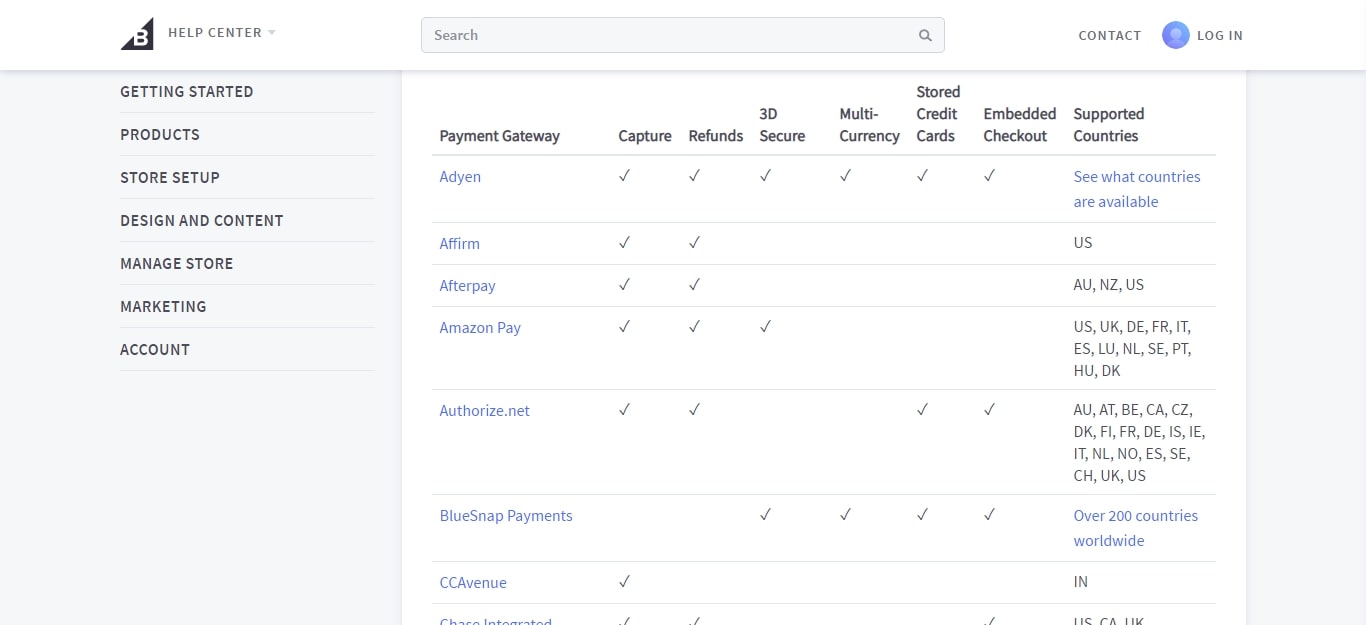Viewport: 1366px width, 625px height.
Task: Open the Affirm gateway link
Action: click(x=460, y=244)
